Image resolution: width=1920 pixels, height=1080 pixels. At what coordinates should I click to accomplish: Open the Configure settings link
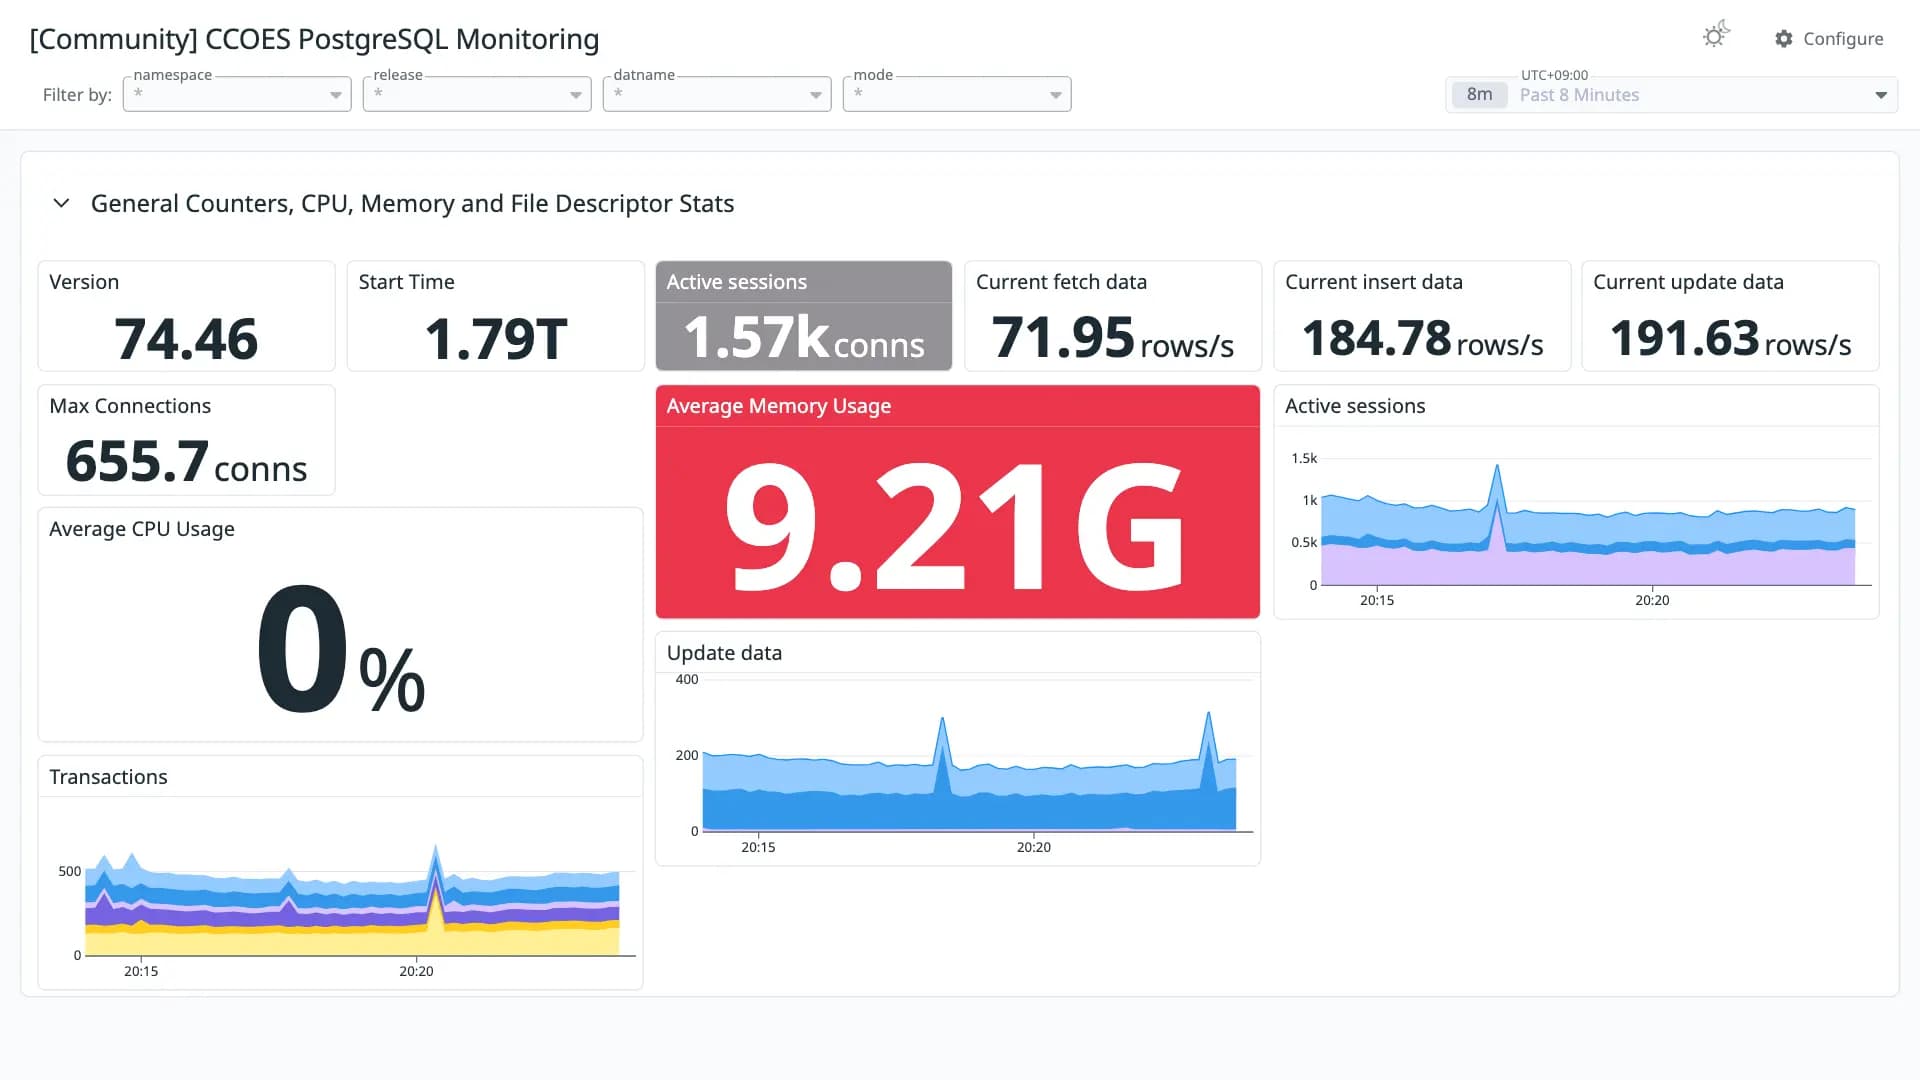(1829, 39)
